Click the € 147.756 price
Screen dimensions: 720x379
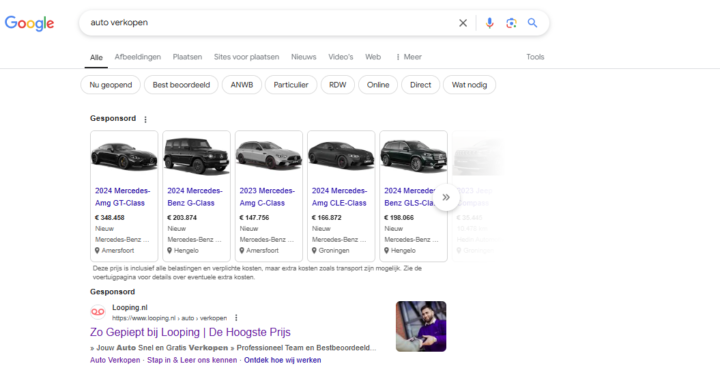[x=254, y=218]
